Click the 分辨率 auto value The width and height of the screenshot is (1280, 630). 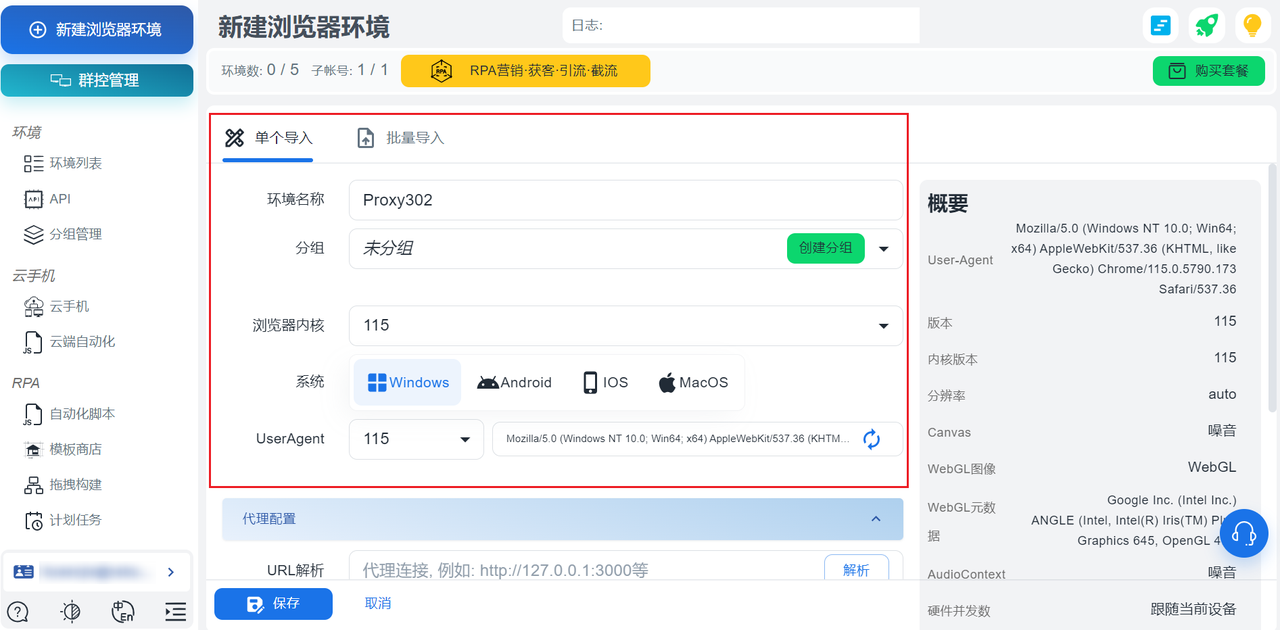1222,394
